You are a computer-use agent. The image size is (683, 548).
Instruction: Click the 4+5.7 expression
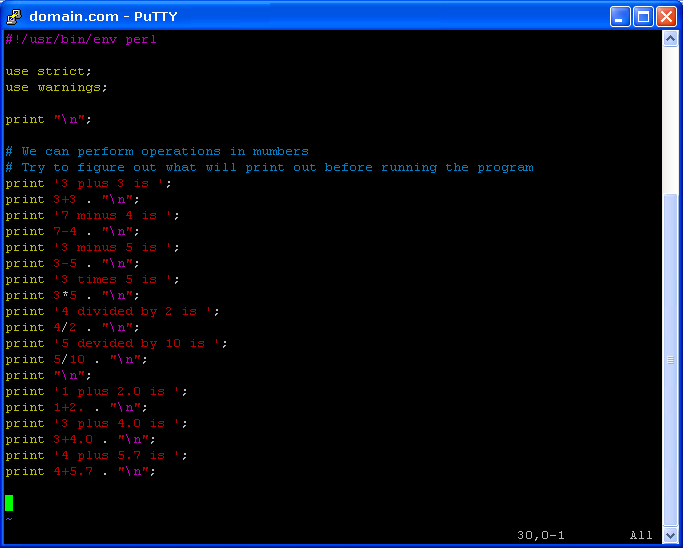73,471
